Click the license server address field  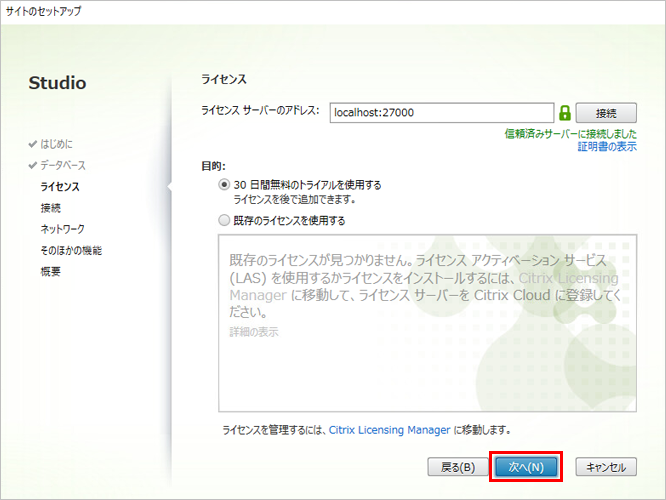point(440,113)
